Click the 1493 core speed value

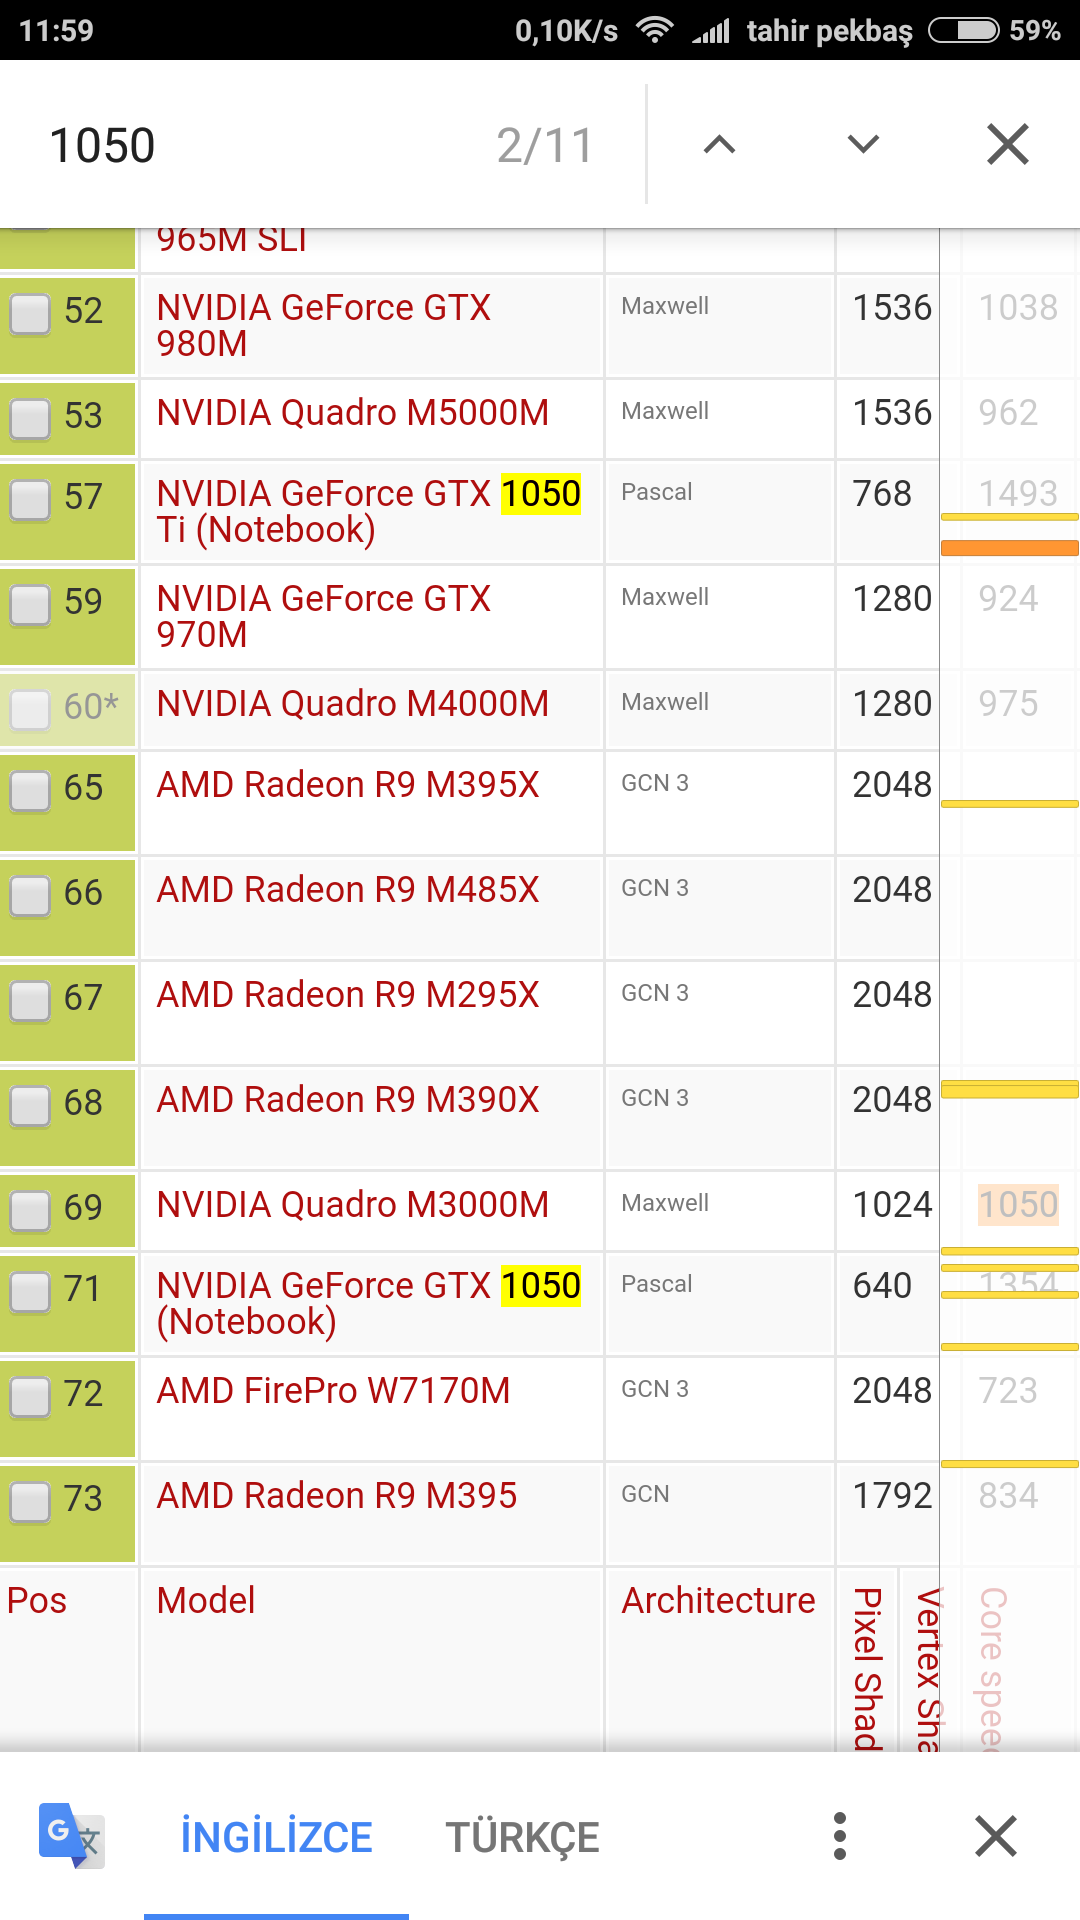[x=1018, y=493]
